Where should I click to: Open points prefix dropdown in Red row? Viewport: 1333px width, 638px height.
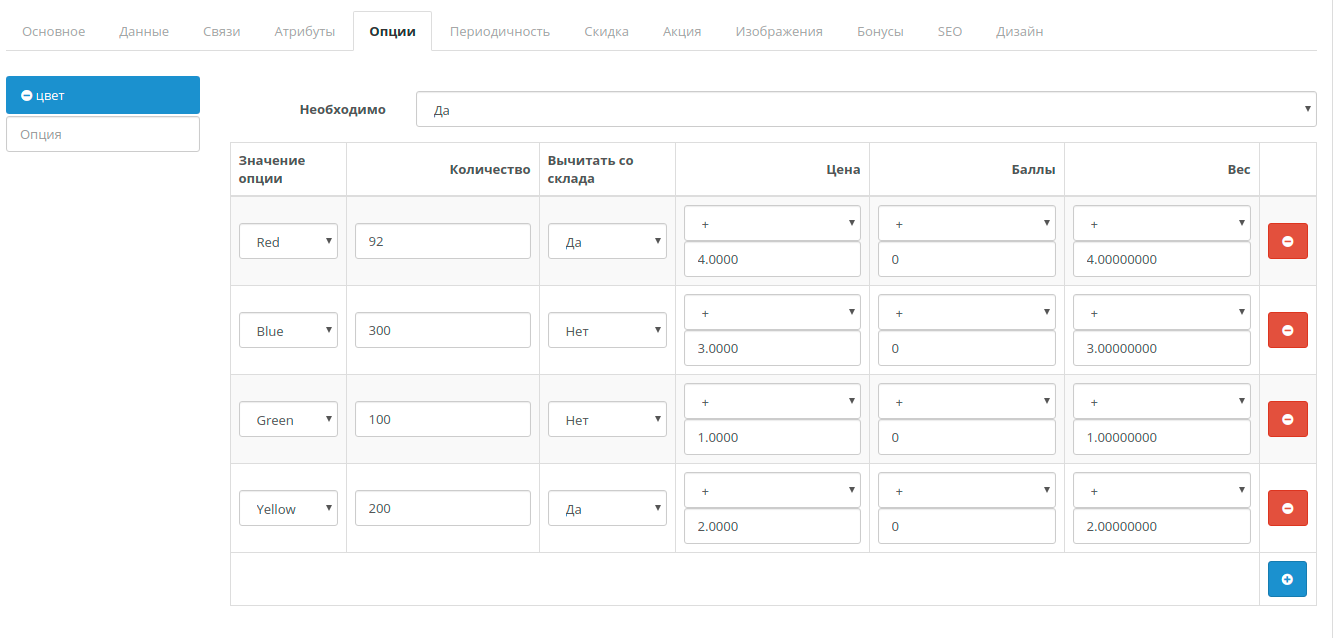(x=966, y=224)
